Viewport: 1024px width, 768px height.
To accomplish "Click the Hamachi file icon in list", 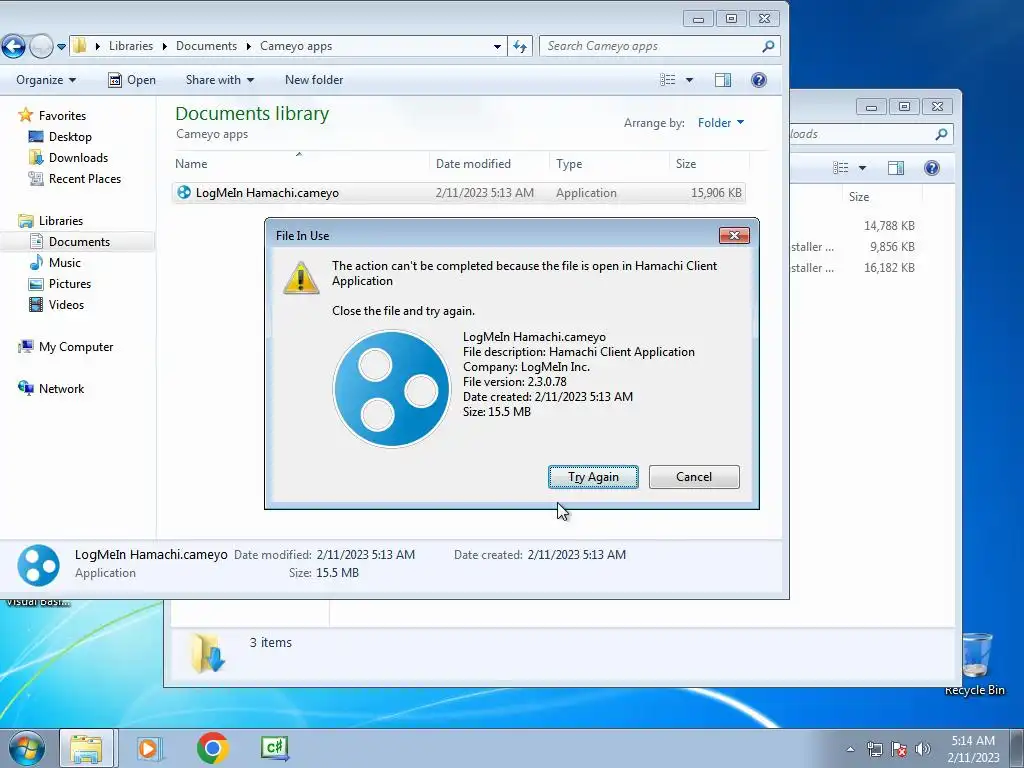I will pyautogui.click(x=184, y=193).
